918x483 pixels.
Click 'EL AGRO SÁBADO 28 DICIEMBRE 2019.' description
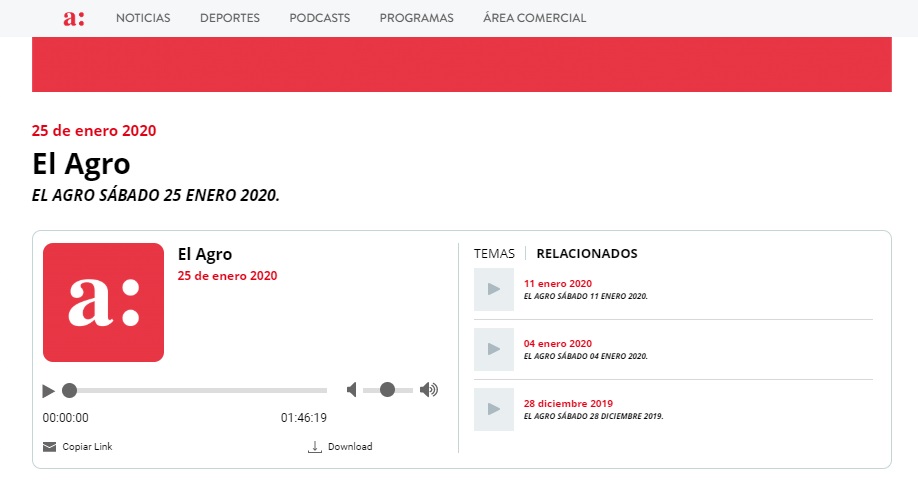click(593, 417)
